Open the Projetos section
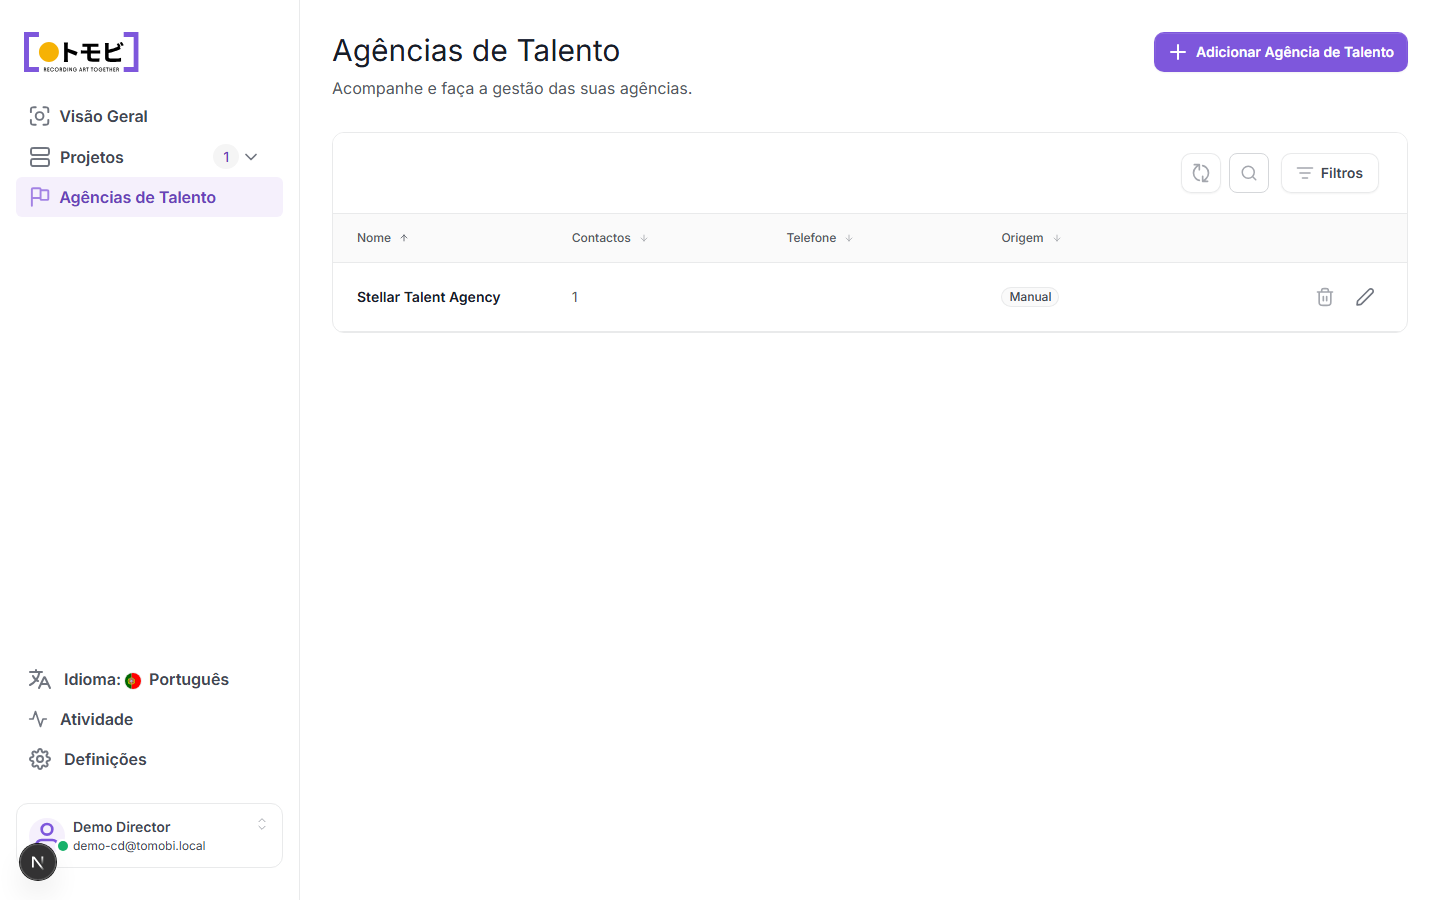 [149, 157]
